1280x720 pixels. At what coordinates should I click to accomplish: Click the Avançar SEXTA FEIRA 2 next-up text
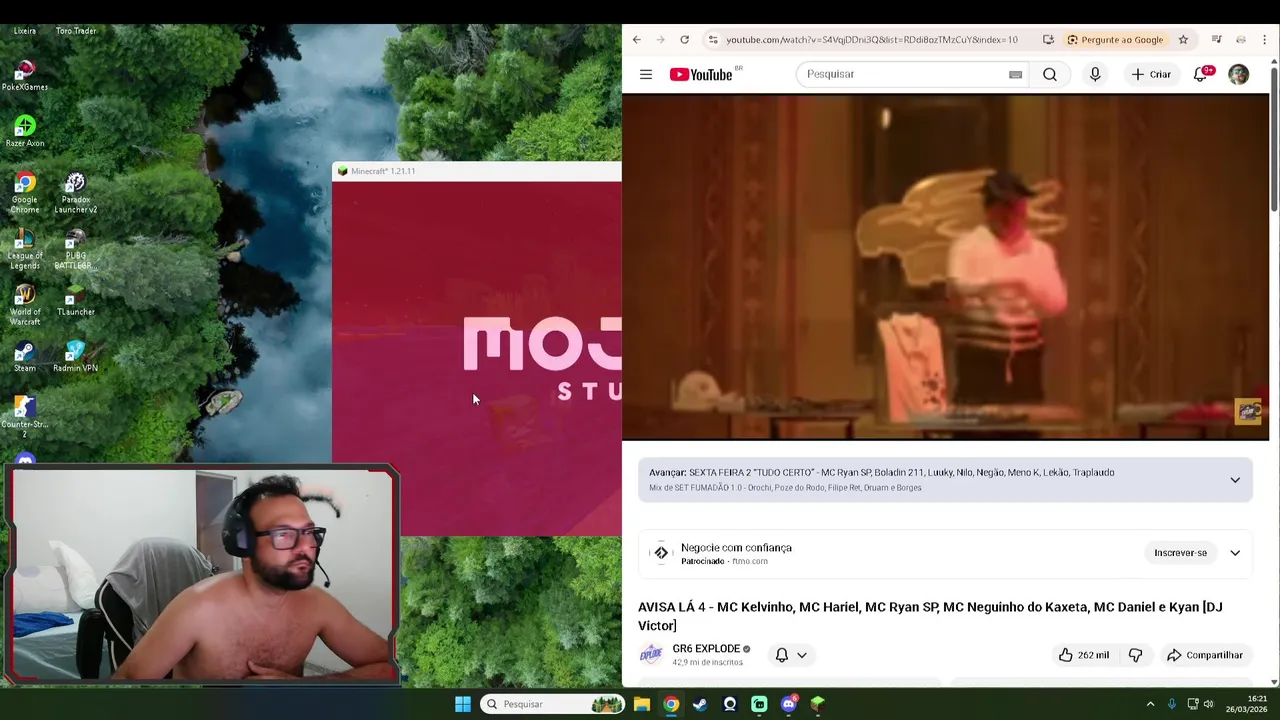[881, 472]
